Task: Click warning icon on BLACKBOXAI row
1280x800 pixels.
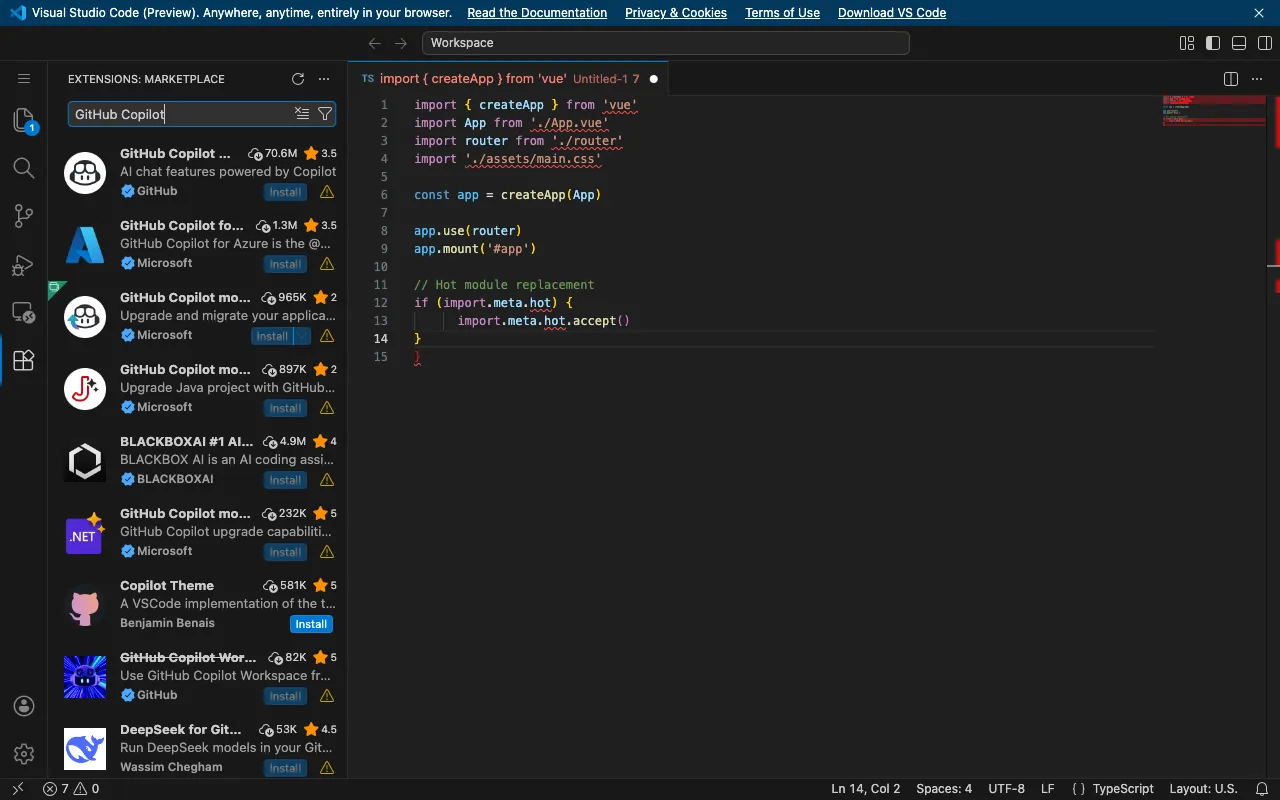Action: click(x=327, y=480)
